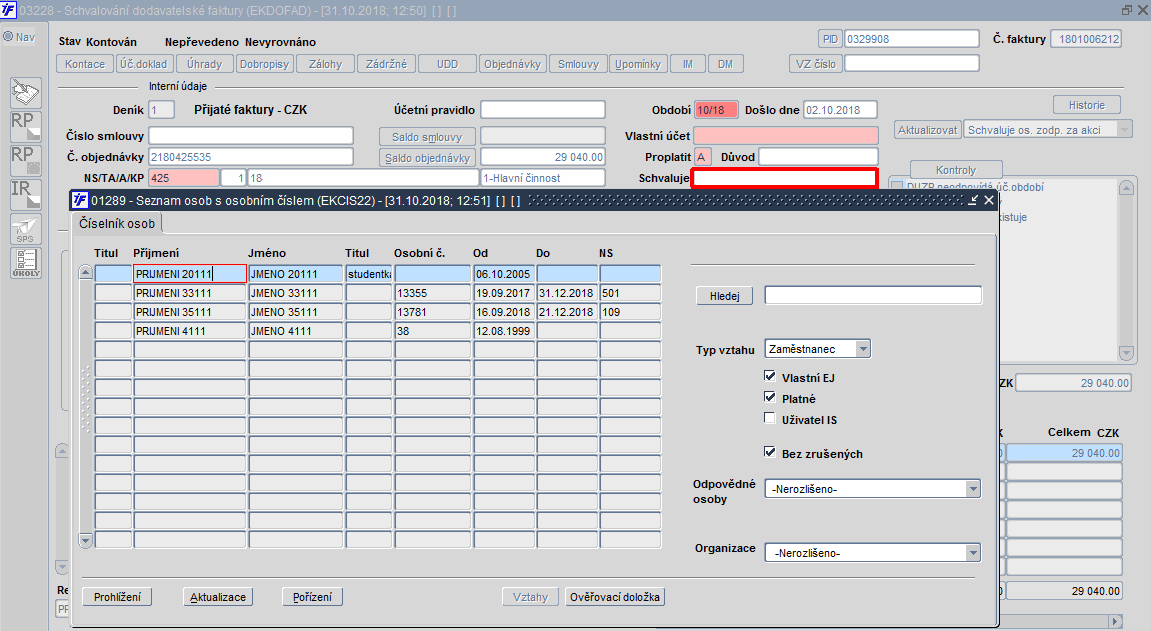1151x631 pixels.
Task: Open the ÚKOLY tasks icon
Action: tap(26, 263)
